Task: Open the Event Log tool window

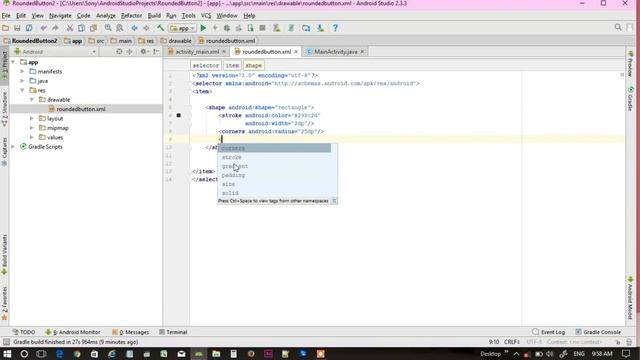Action: pyautogui.click(x=549, y=332)
